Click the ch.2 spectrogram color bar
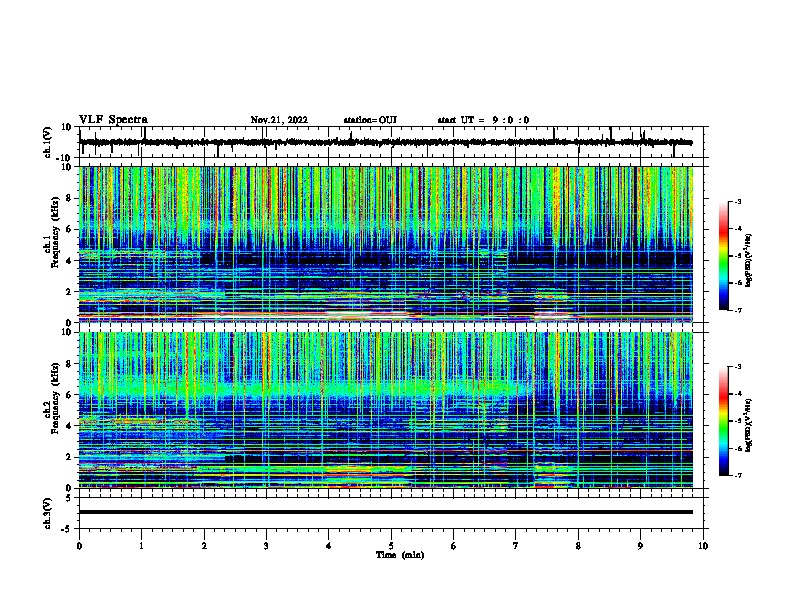The image size is (792, 612). coord(723,421)
